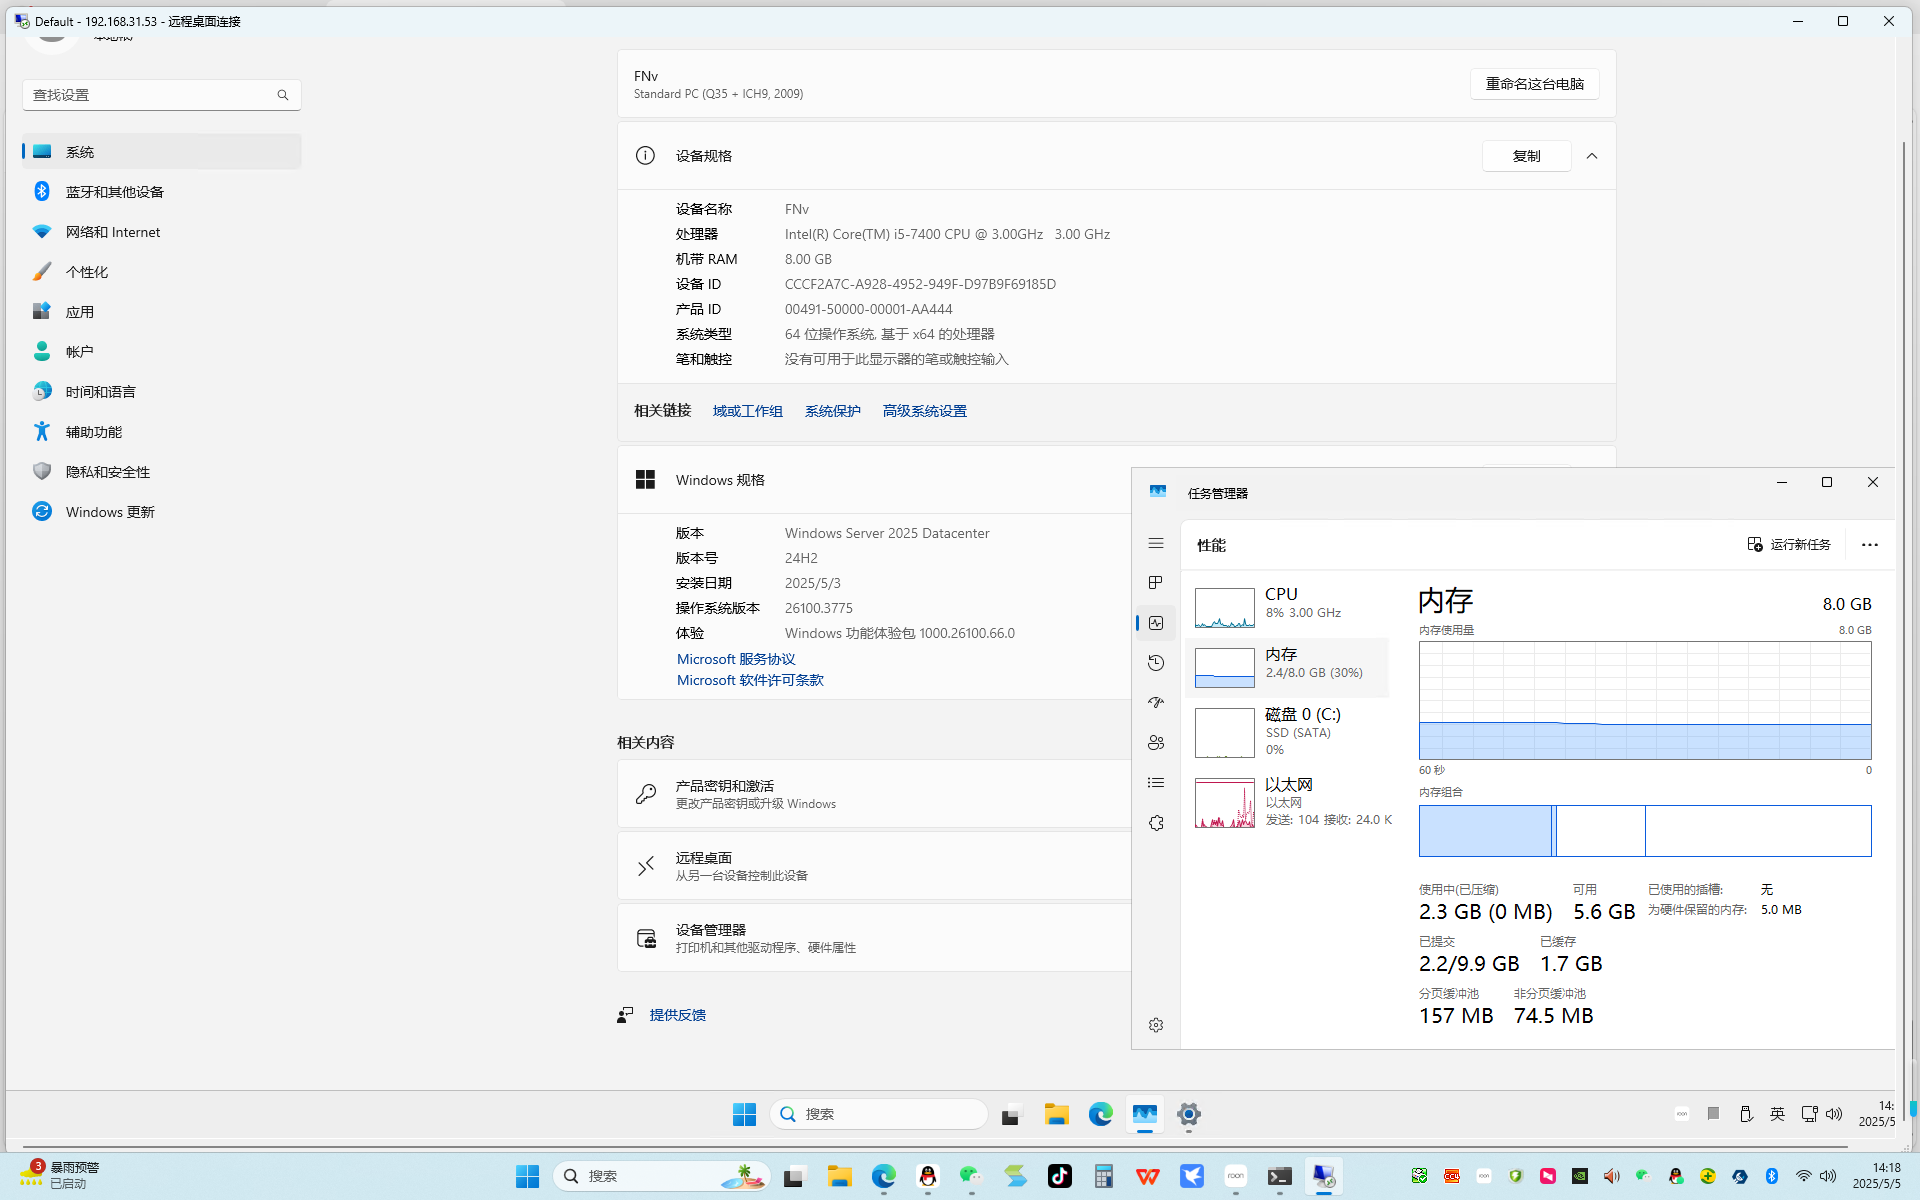Open Task Manager settings gear
Image resolution: width=1920 pixels, height=1200 pixels.
pos(1156,1025)
